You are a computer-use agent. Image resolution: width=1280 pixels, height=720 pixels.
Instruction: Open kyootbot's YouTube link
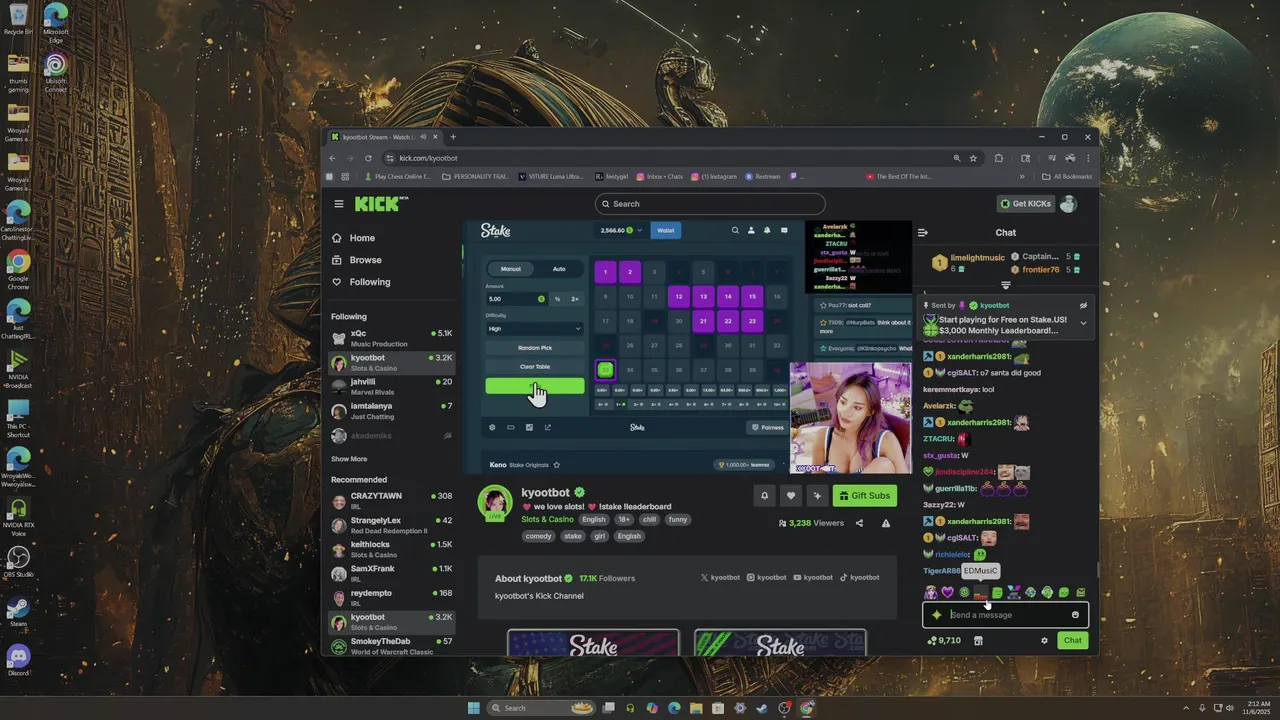[x=813, y=577]
